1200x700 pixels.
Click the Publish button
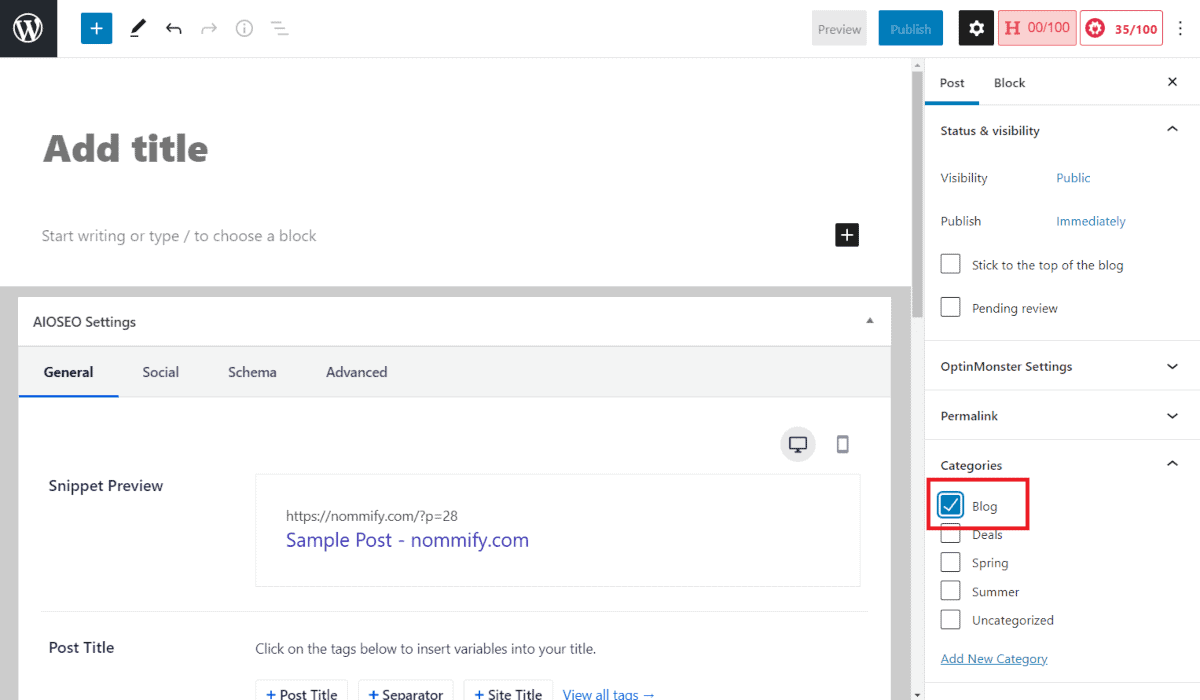(910, 29)
